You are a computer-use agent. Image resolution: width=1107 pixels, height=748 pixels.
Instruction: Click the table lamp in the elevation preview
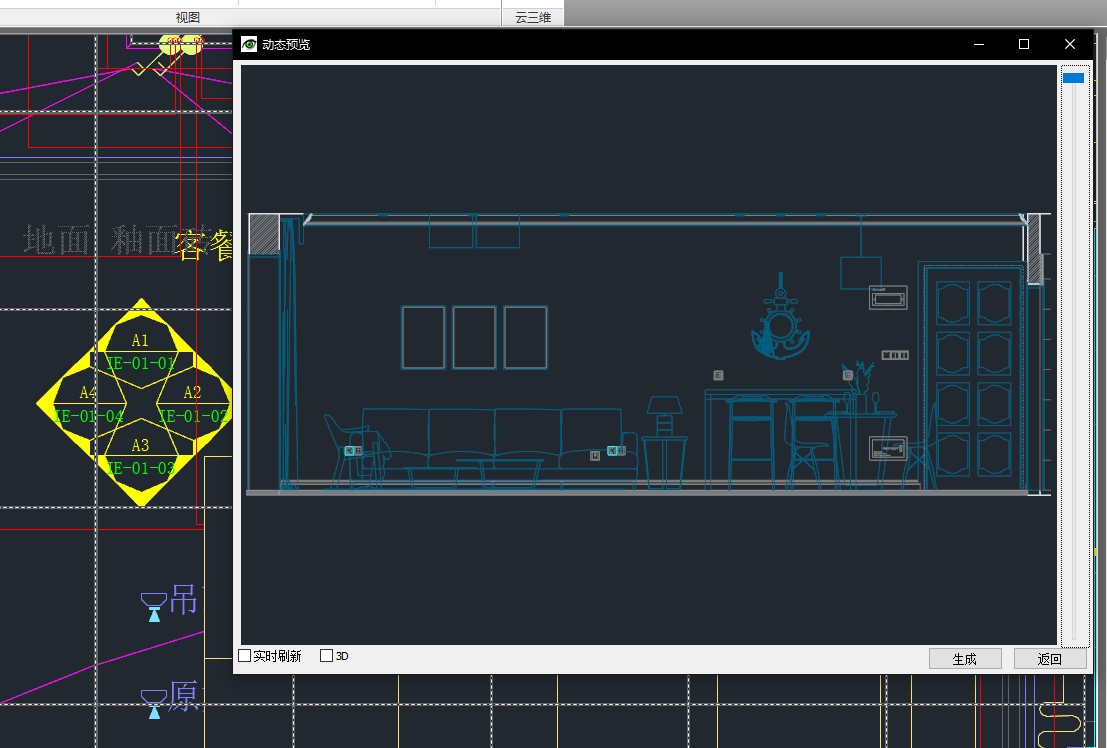pos(665,416)
